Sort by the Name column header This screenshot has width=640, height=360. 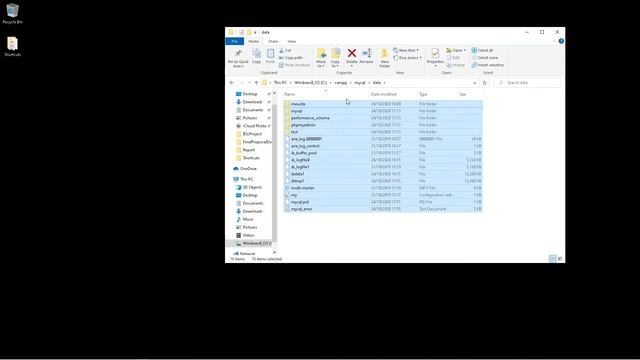[x=326, y=94]
